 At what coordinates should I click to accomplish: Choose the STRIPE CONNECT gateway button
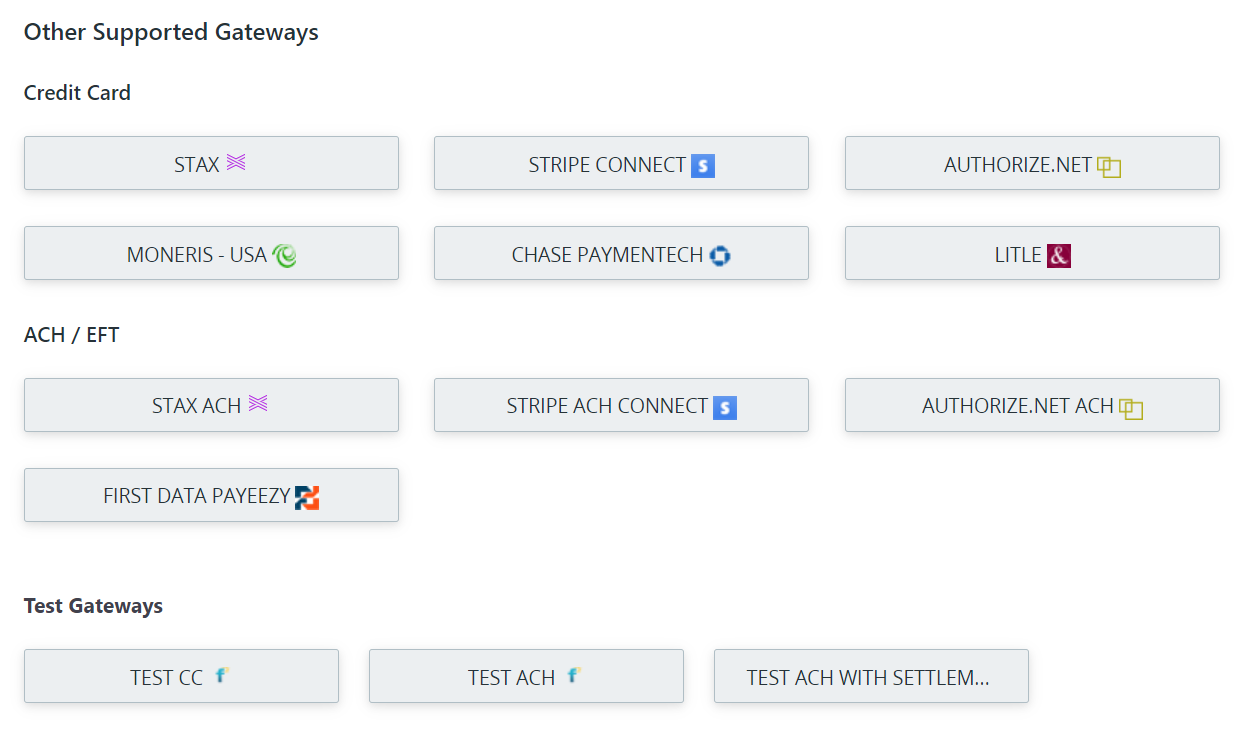point(621,163)
